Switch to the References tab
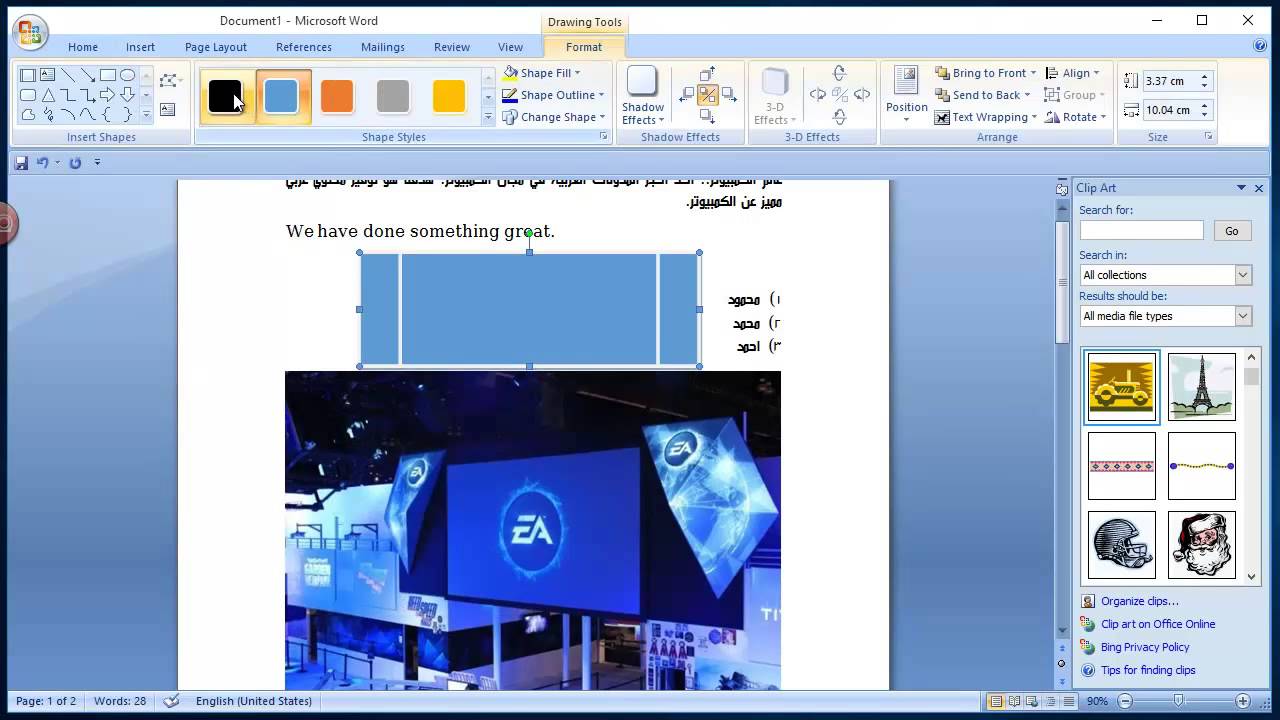The image size is (1280, 720). point(304,47)
